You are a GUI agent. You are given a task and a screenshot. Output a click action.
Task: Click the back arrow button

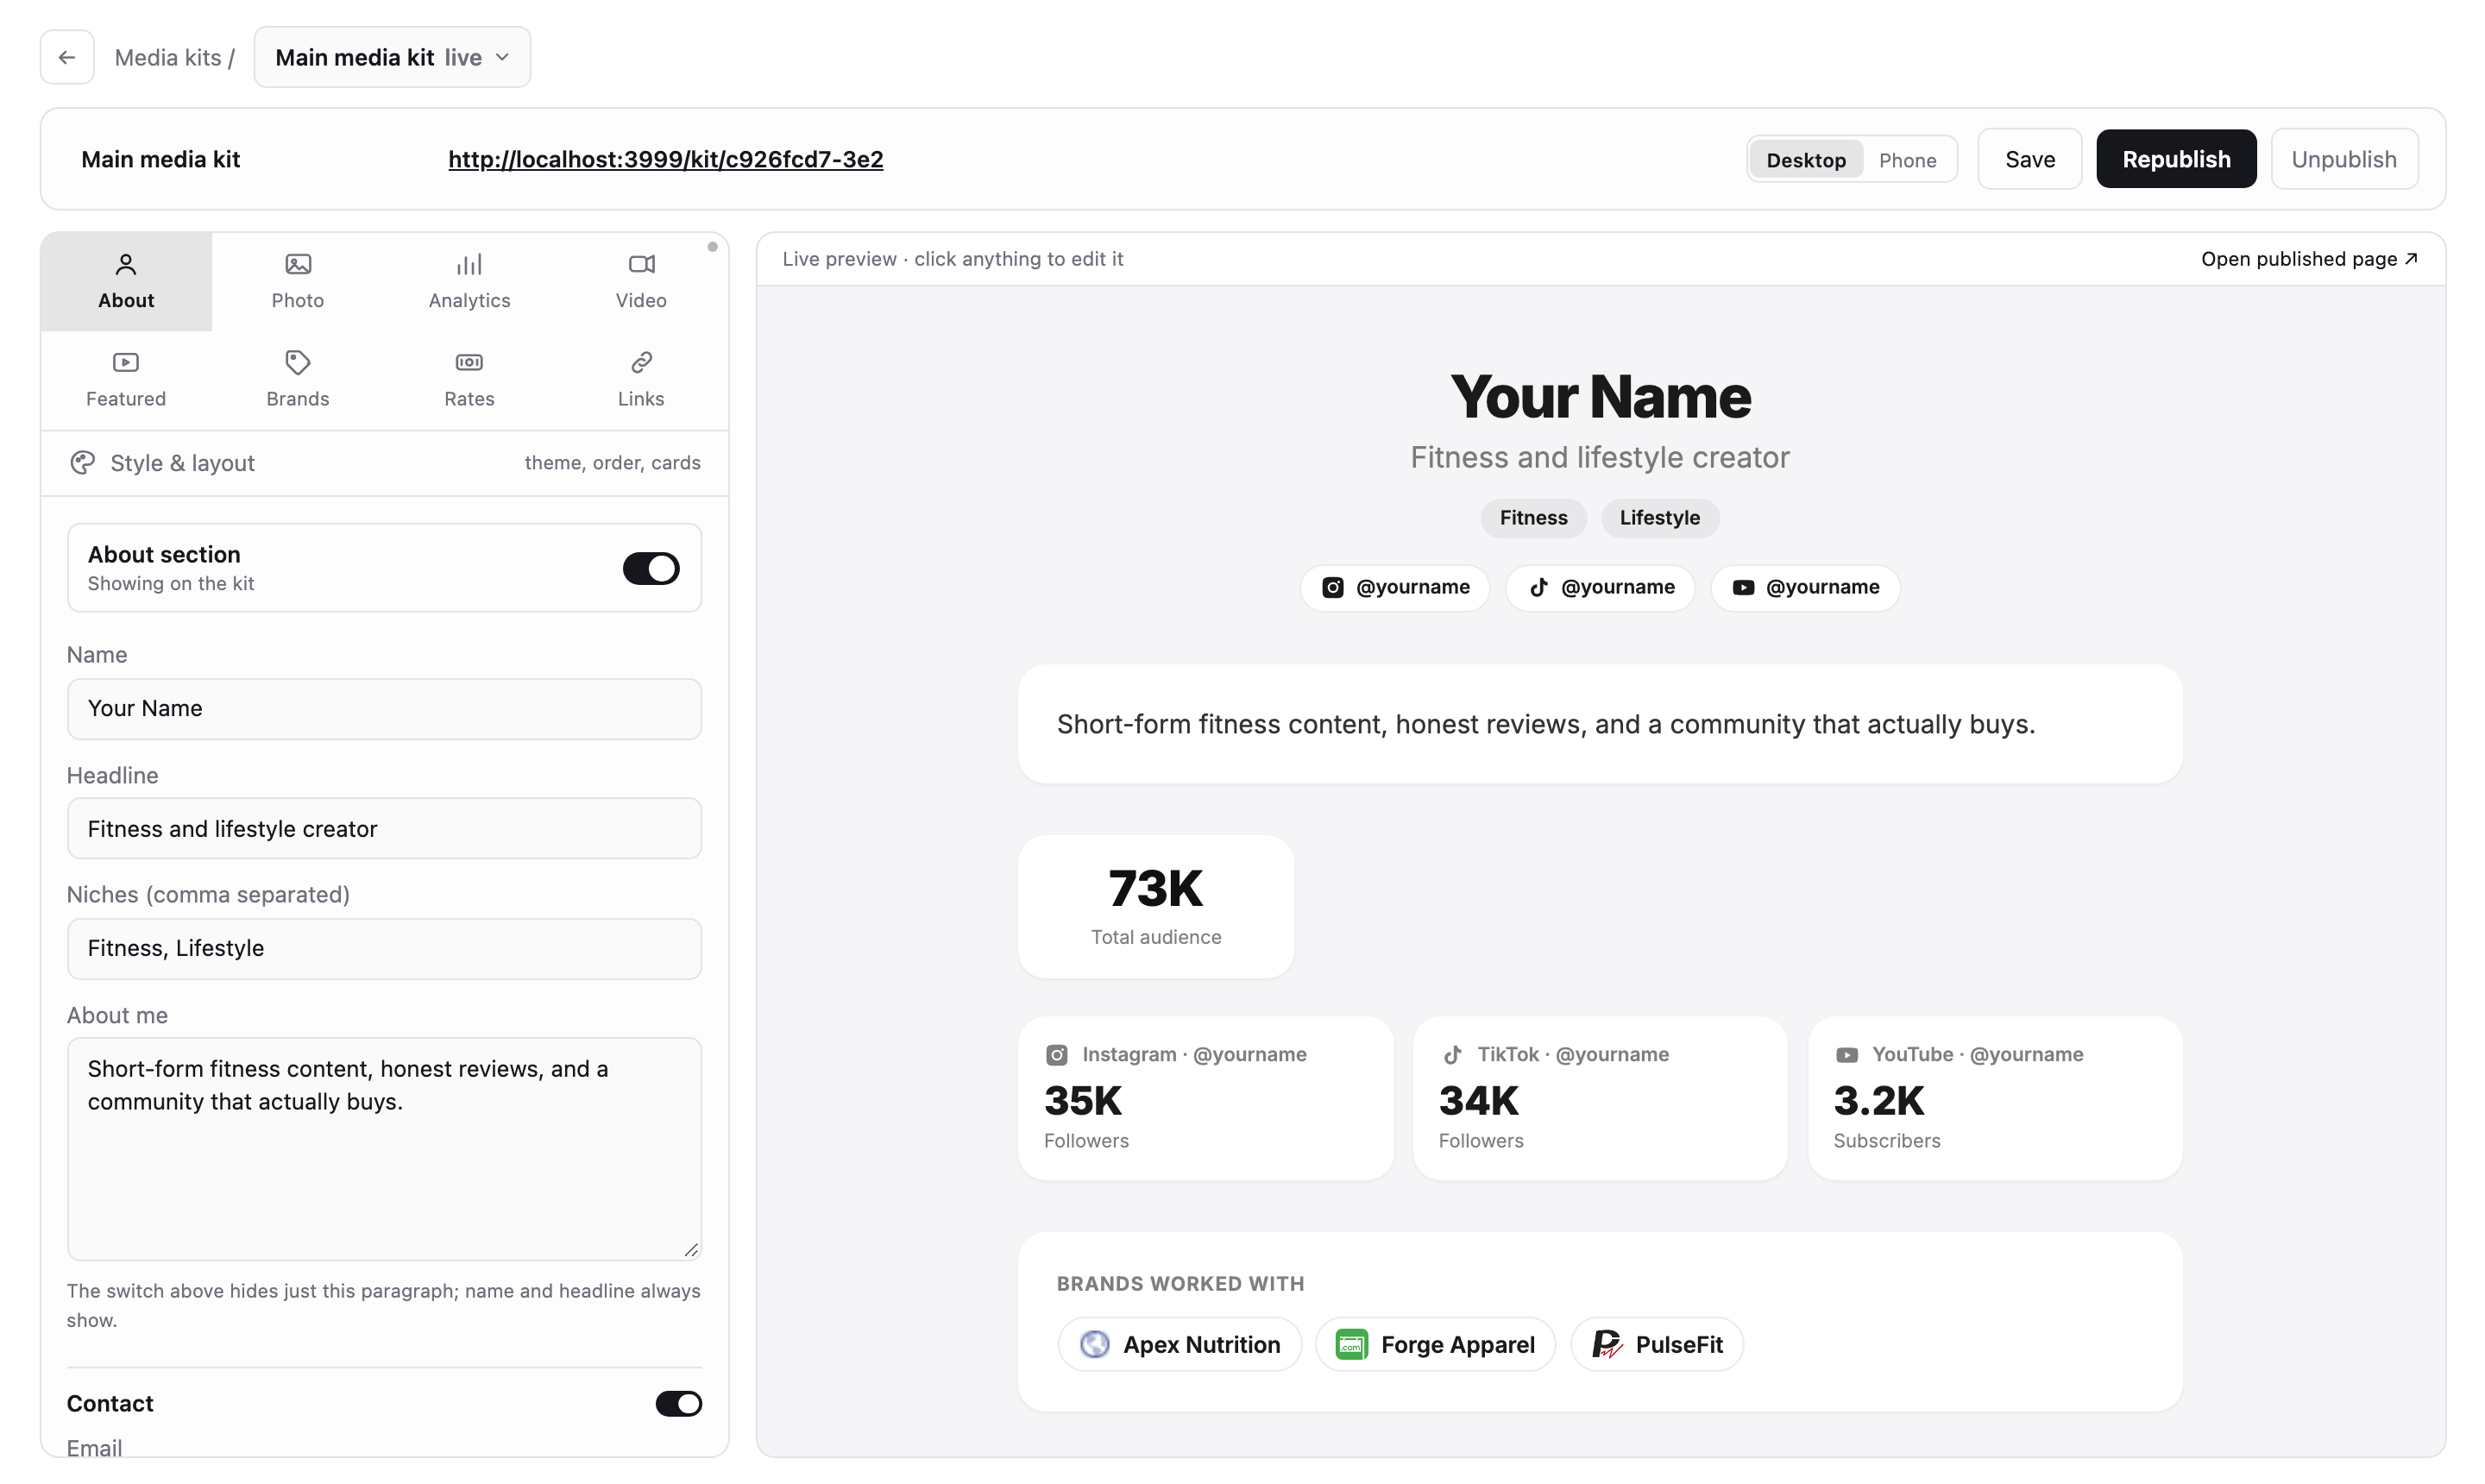pos(67,57)
